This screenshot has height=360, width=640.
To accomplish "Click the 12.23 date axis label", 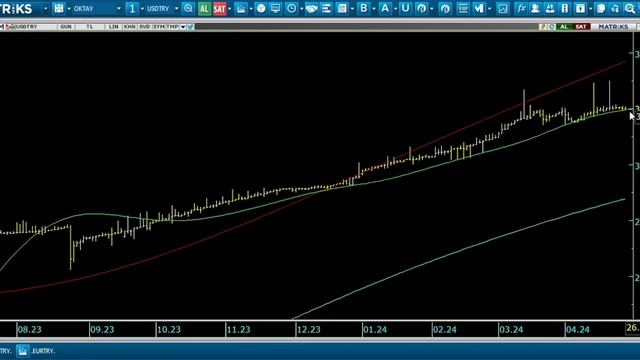I will 309,329.
